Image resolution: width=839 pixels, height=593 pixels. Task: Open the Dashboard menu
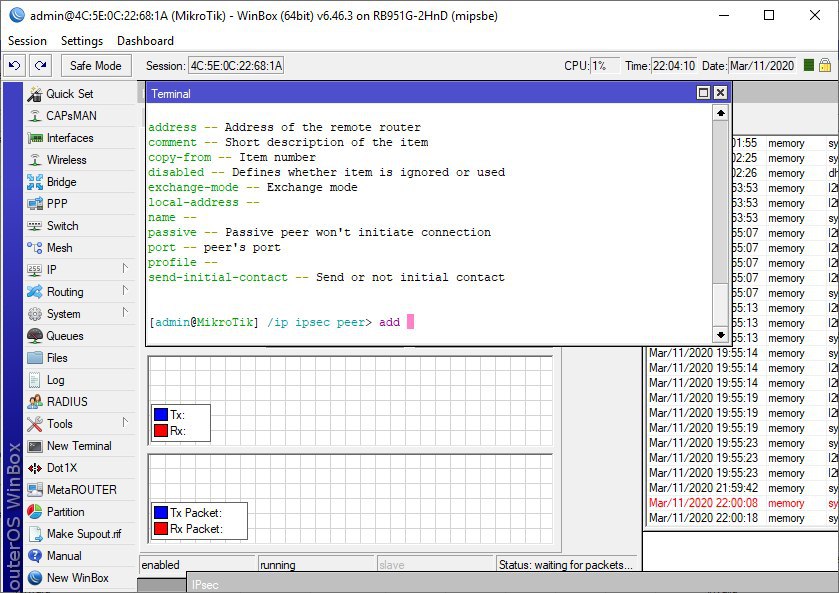point(145,41)
